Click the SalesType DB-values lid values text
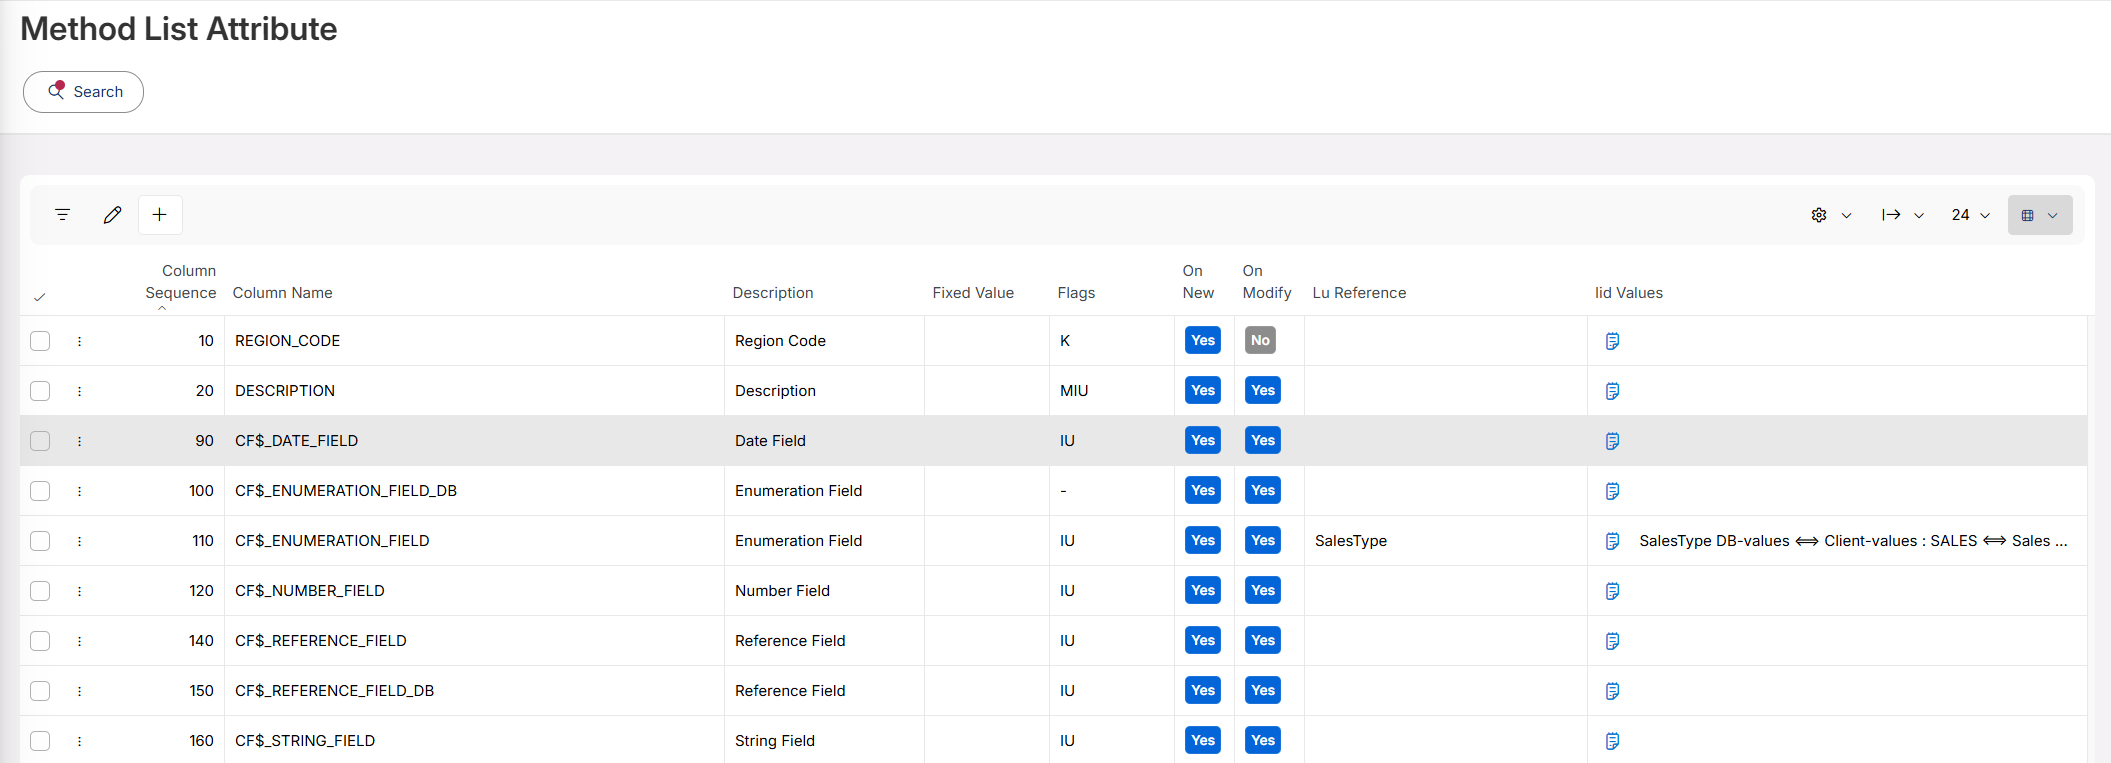2111x763 pixels. coord(1853,541)
